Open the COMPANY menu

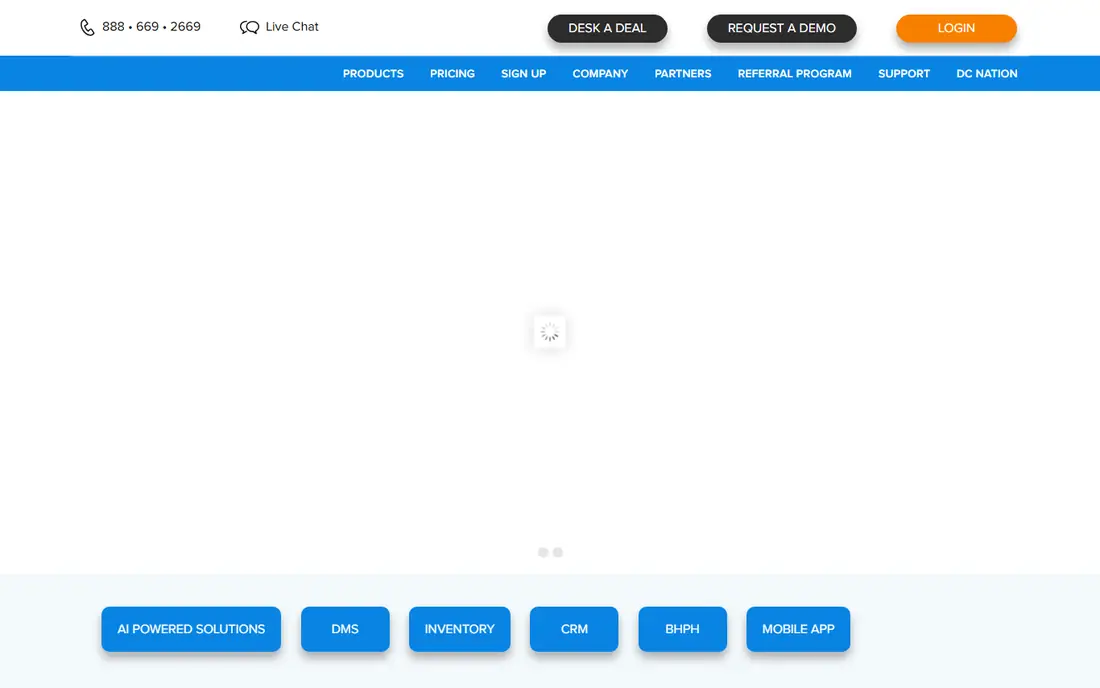click(600, 74)
